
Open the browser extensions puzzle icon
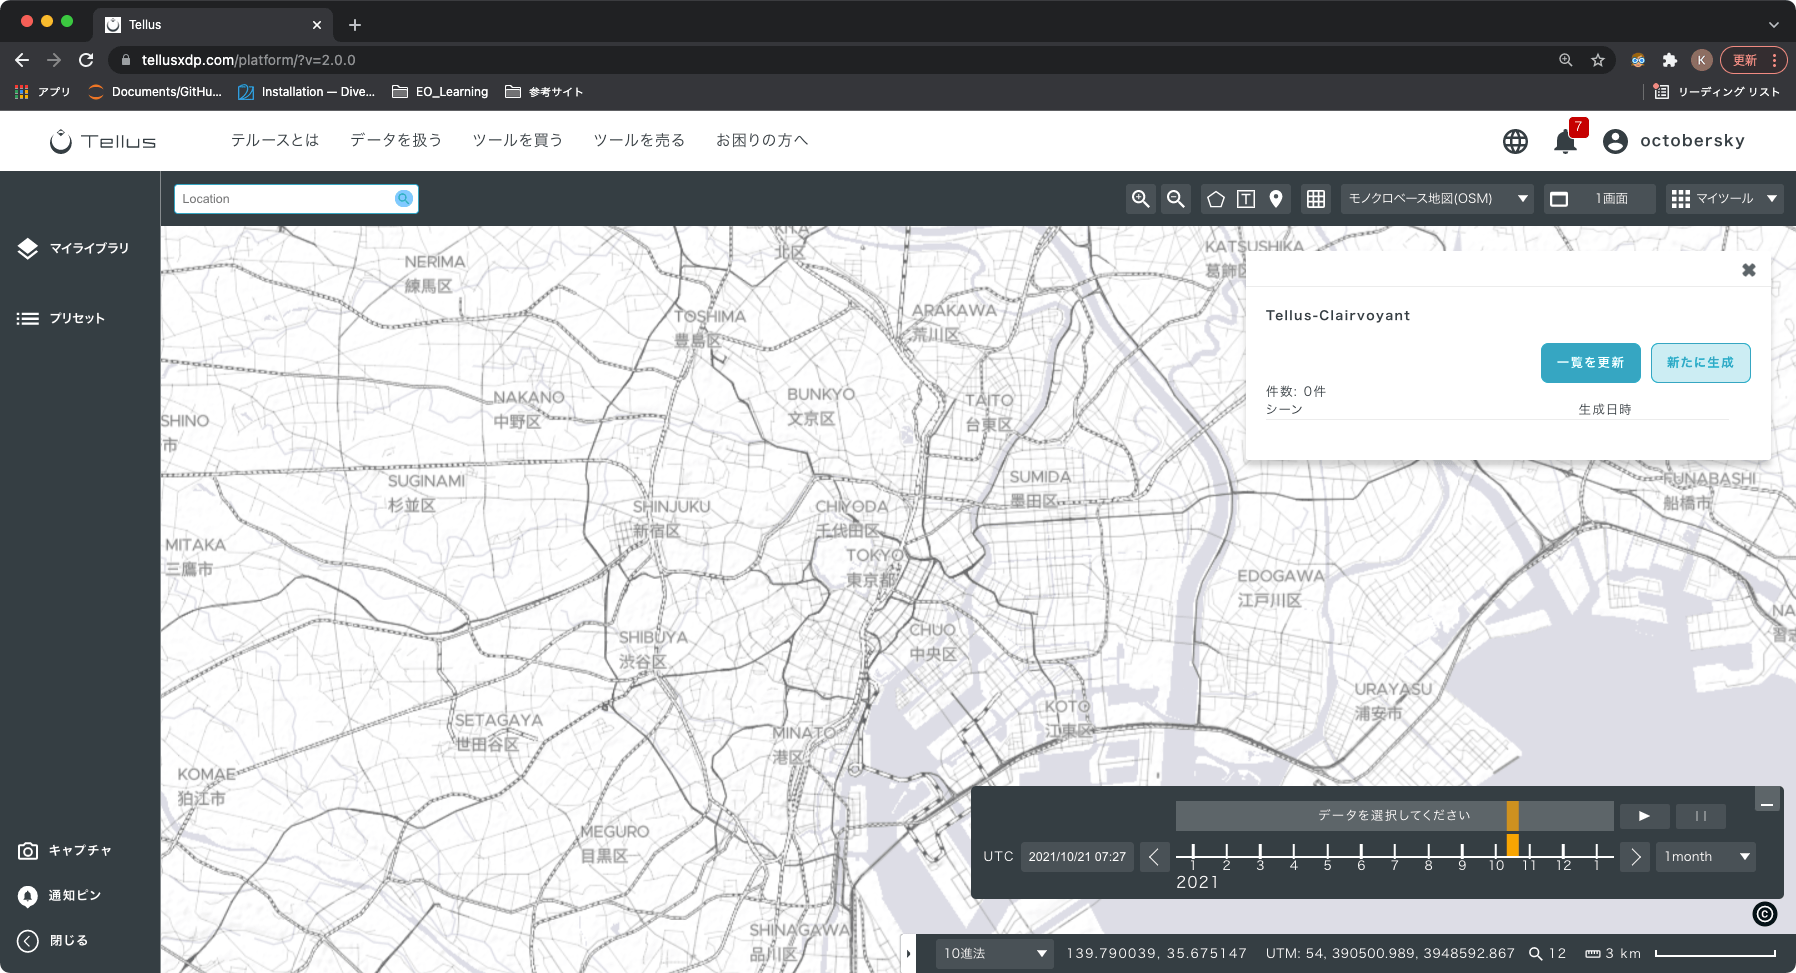tap(1669, 60)
